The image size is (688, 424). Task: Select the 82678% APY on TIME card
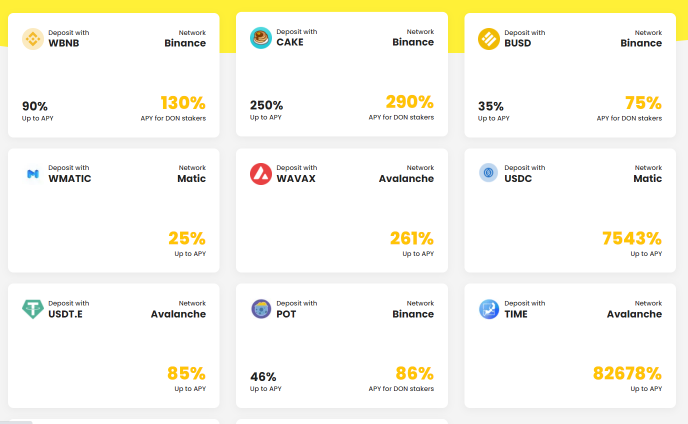coord(627,374)
